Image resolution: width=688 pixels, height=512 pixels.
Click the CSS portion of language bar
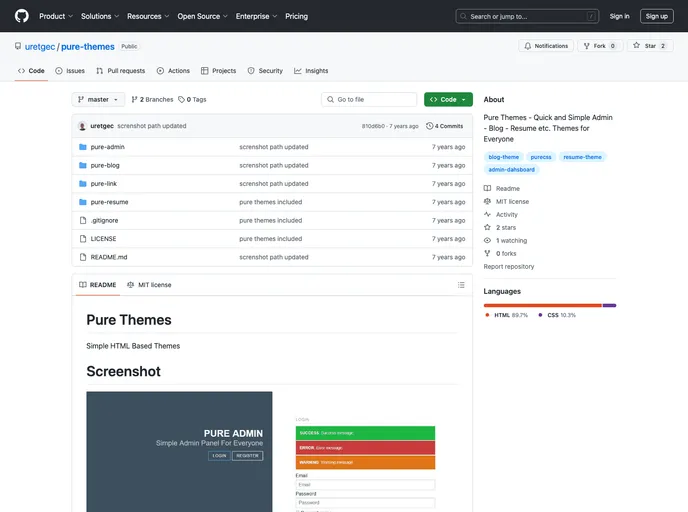tap(609, 305)
